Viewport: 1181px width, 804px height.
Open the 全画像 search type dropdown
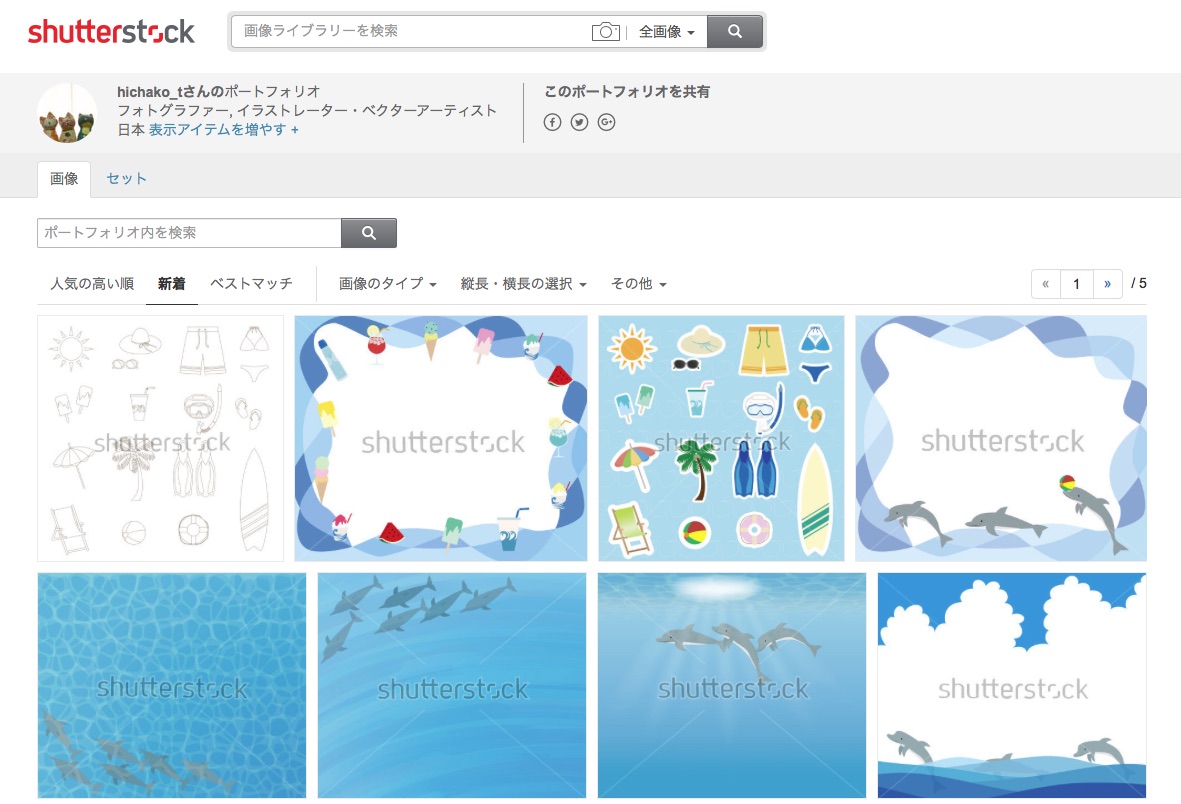667,32
